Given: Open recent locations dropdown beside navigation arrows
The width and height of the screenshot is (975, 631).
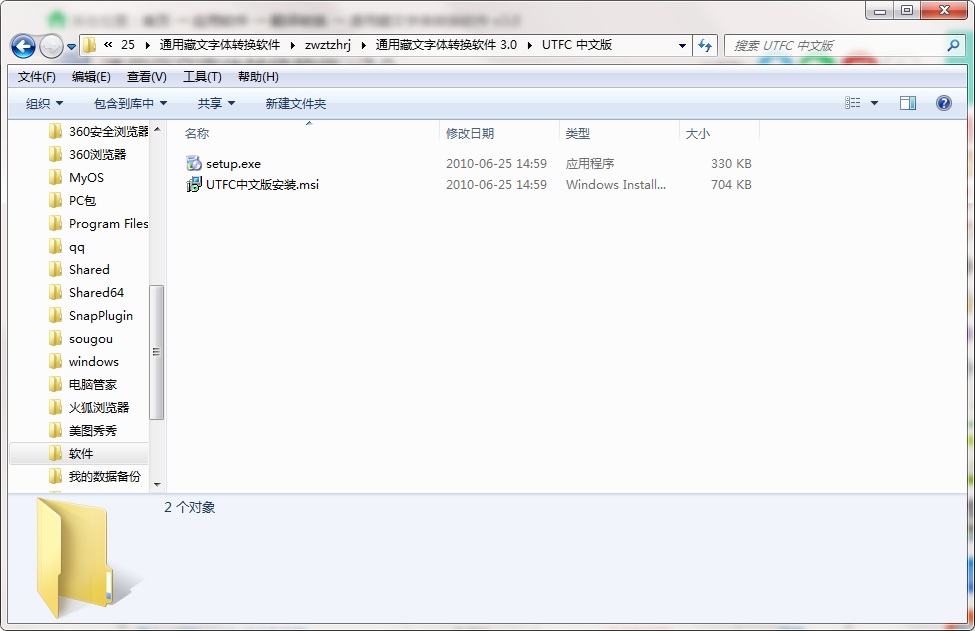Looking at the screenshot, I should coord(72,46).
